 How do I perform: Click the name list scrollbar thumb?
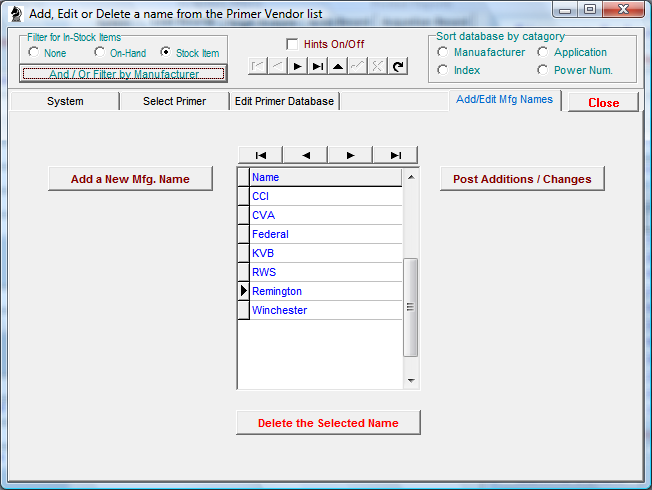pos(411,307)
